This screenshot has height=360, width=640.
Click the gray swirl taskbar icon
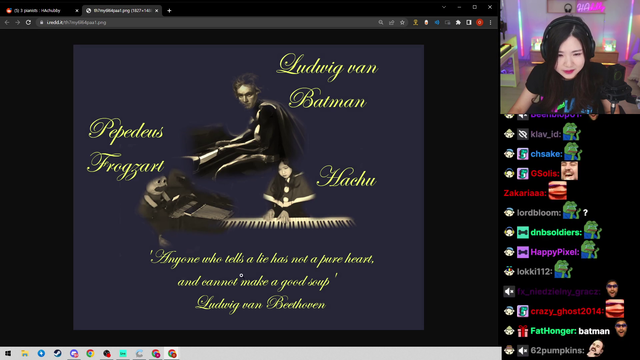pyautogui.click(x=139, y=353)
